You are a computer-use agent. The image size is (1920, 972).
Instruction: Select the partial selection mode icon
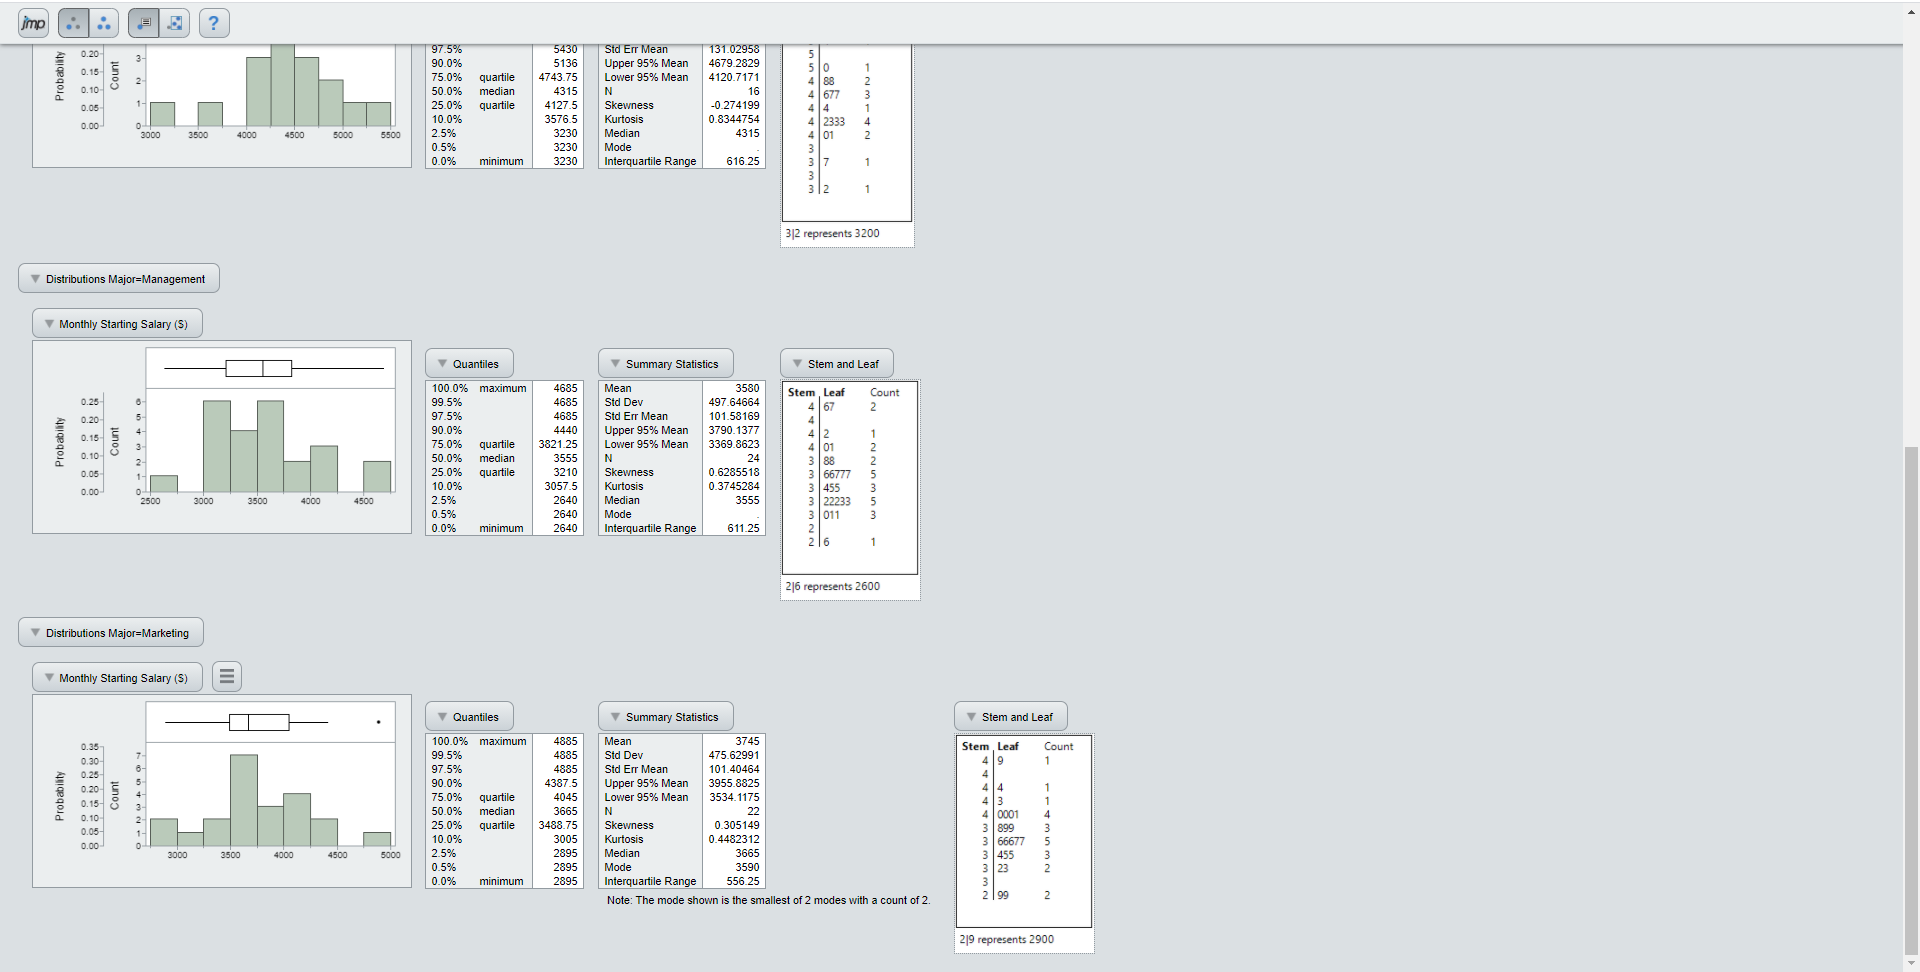73,22
